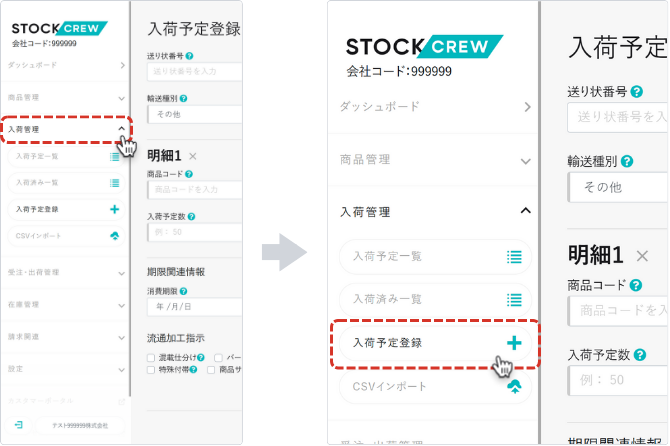Click the logout icon at bottom-left sidebar

19,425
